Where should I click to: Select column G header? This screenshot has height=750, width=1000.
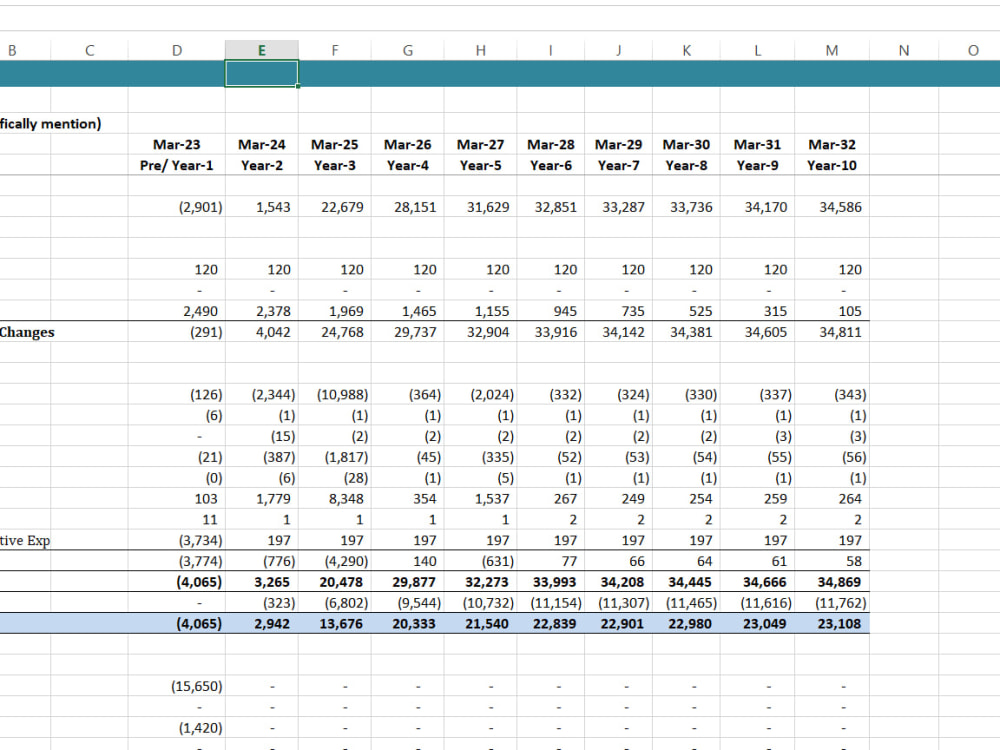408,50
